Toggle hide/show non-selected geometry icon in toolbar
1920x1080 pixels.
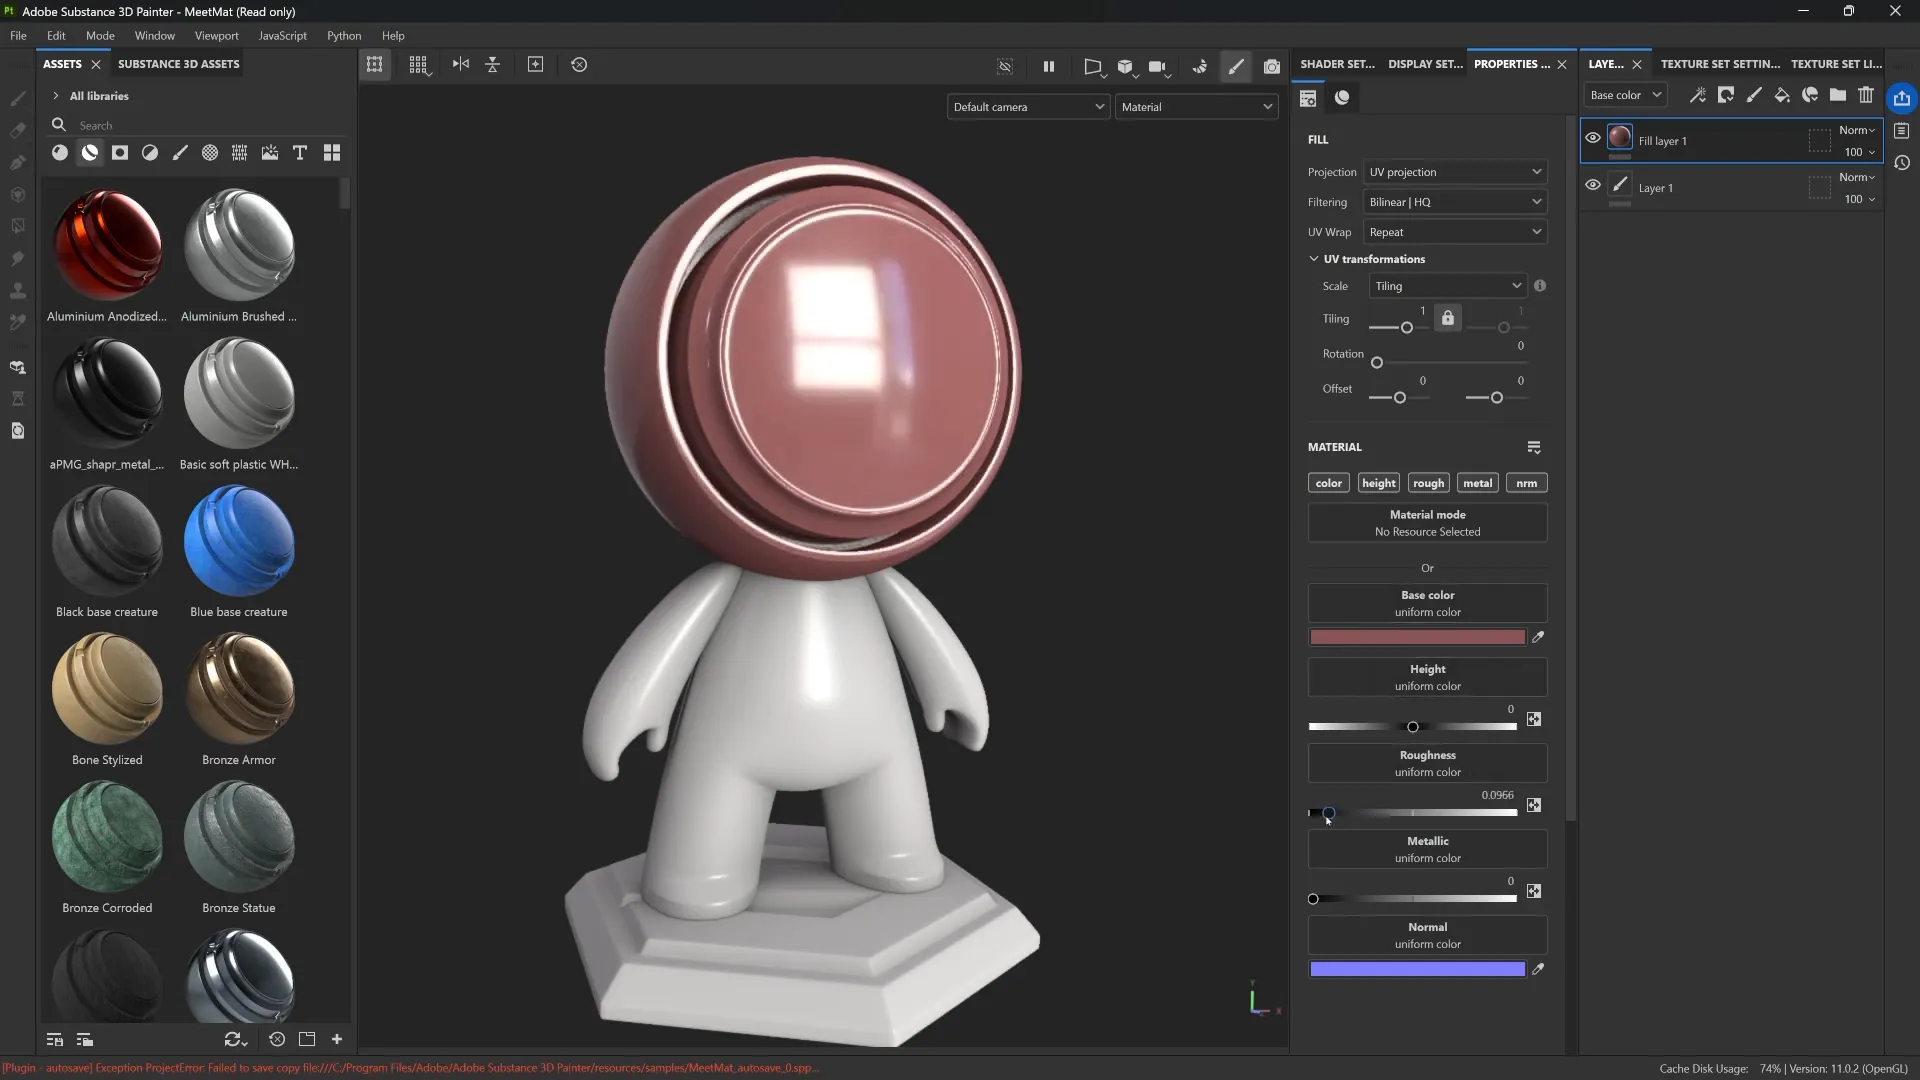(1005, 66)
